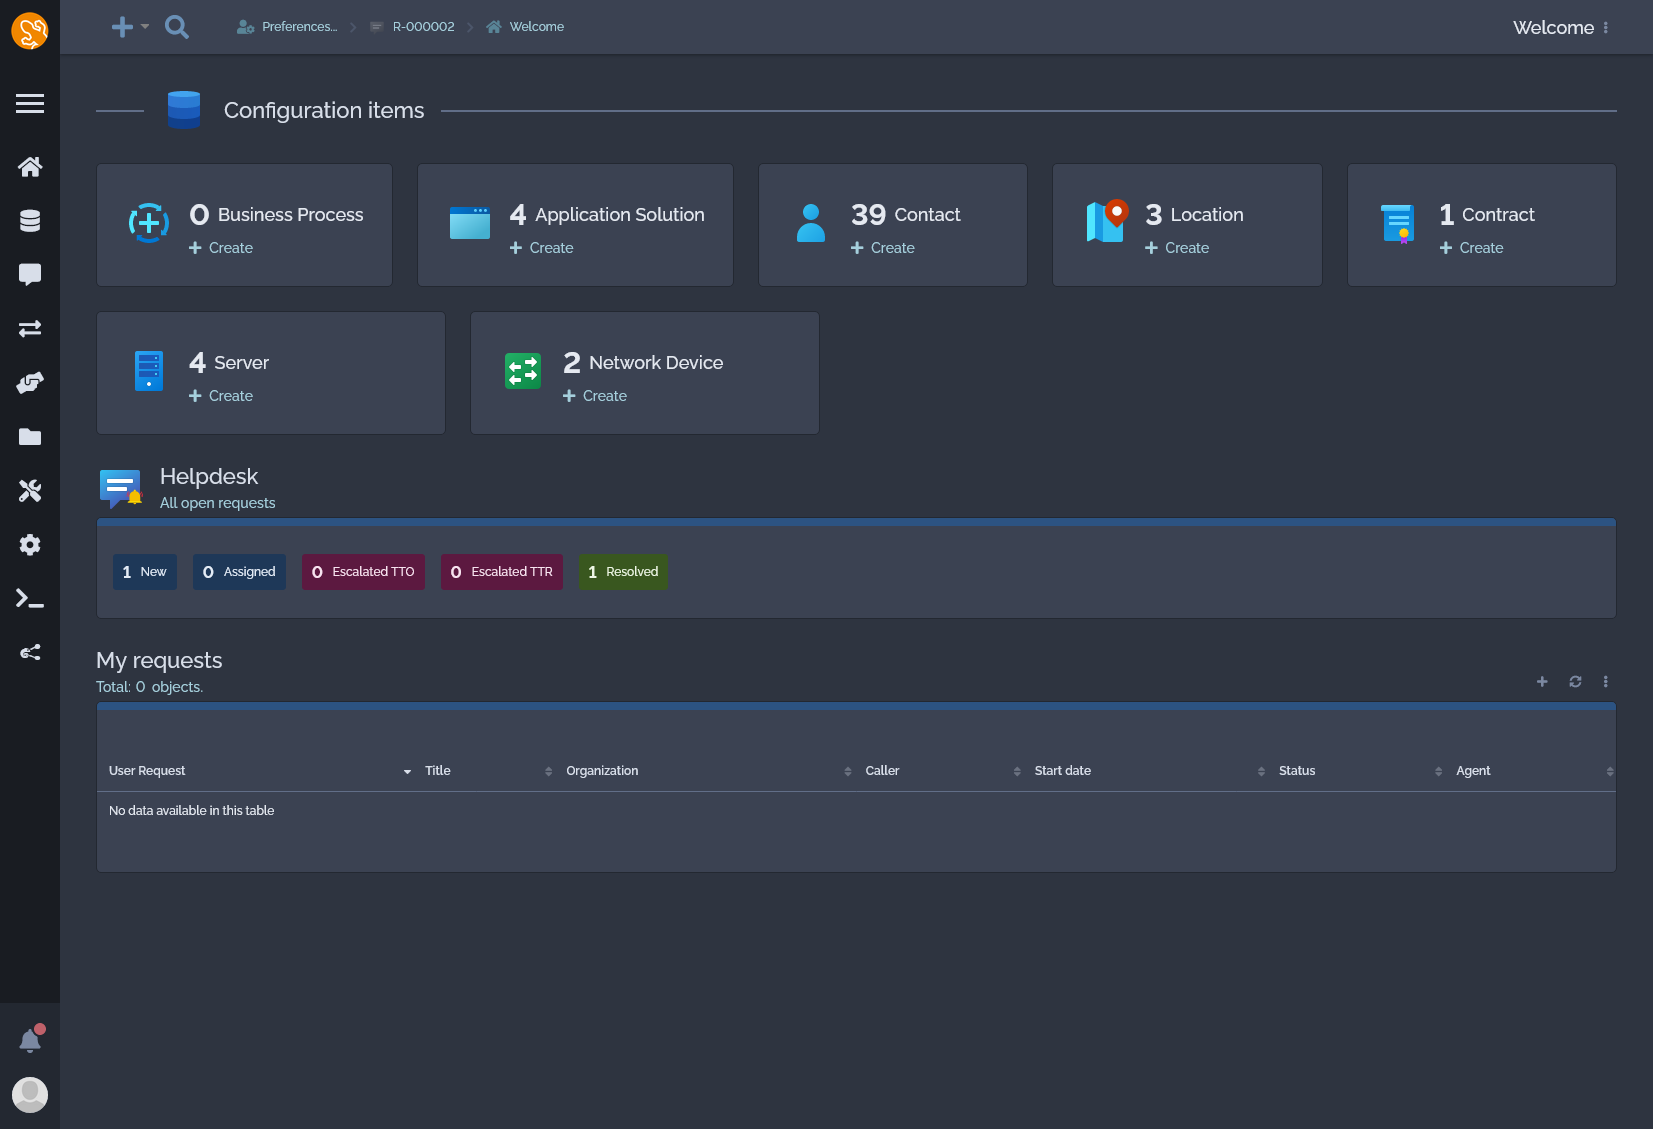Click the Change Management arrows icon
Image resolution: width=1653 pixels, height=1129 pixels.
click(30, 328)
